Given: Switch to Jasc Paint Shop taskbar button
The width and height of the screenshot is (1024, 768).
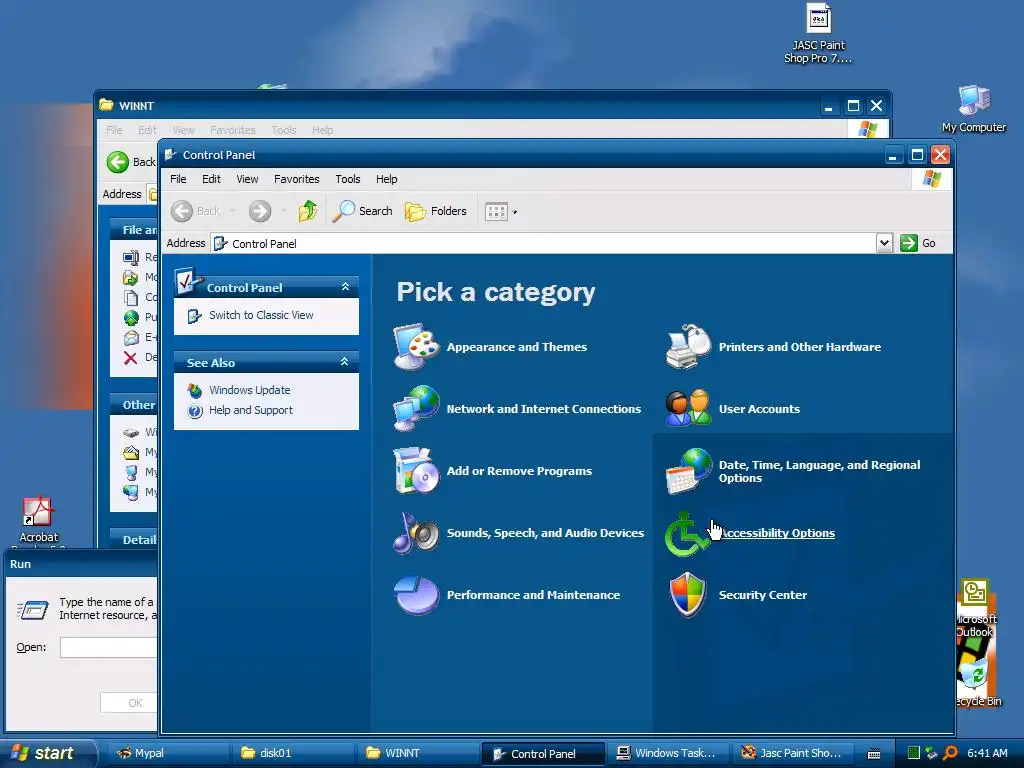Looking at the screenshot, I should [794, 753].
